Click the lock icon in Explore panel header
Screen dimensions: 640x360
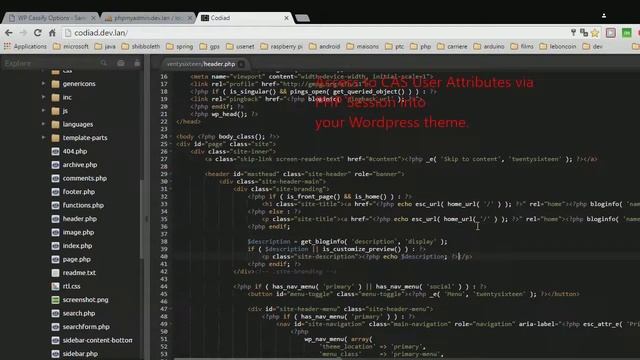137,63
